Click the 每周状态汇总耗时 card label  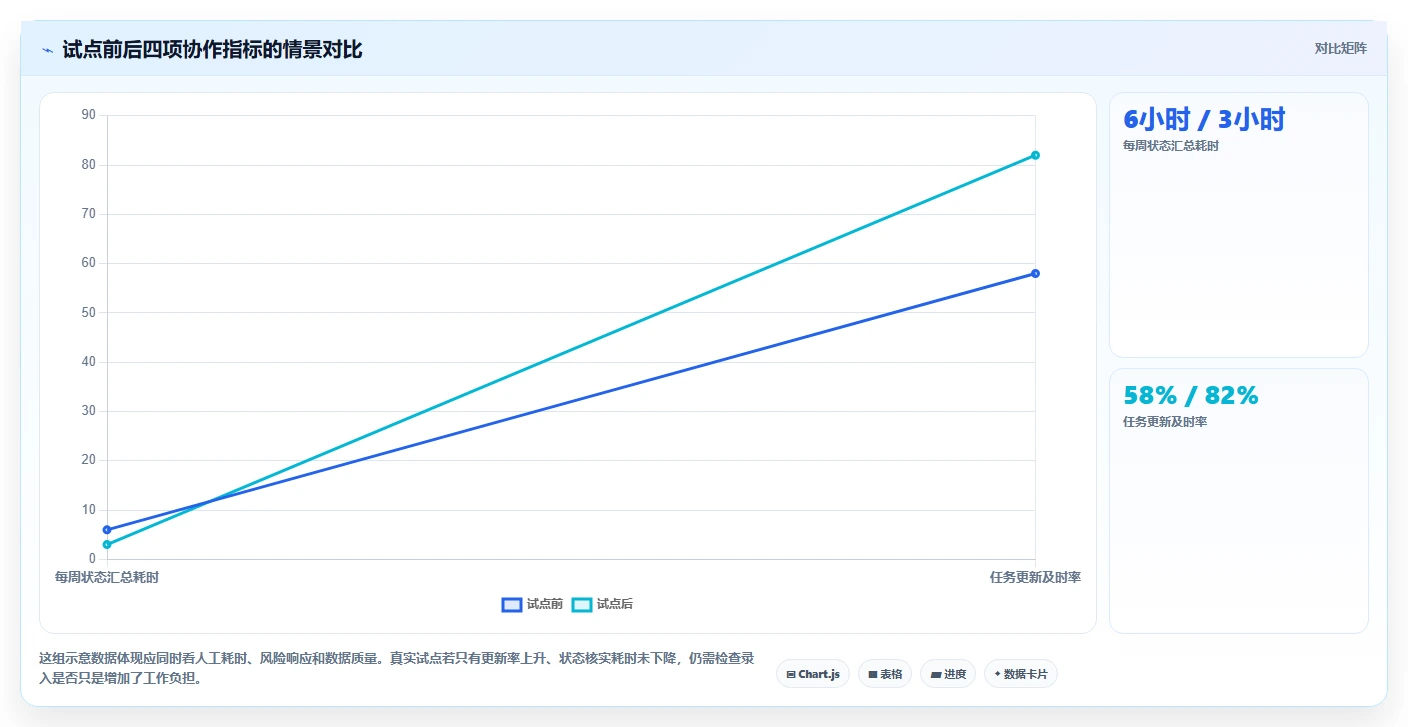[1171, 146]
